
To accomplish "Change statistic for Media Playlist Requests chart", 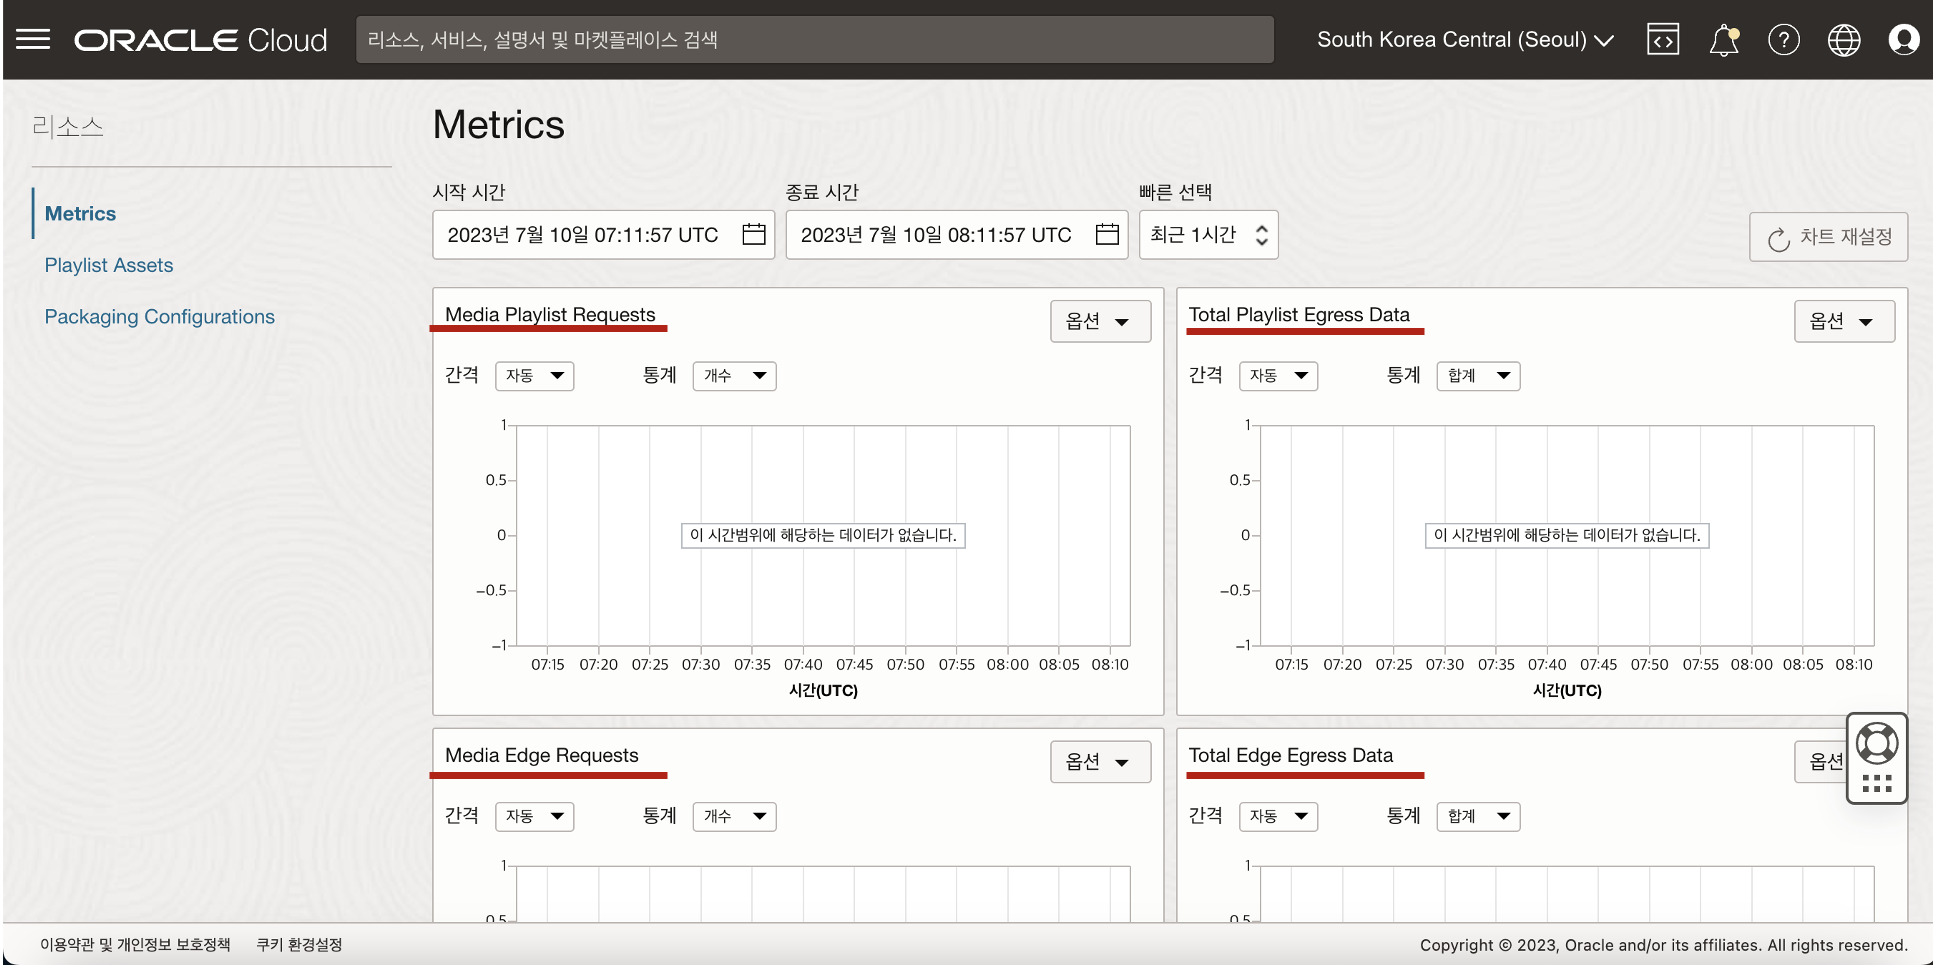I will [735, 376].
